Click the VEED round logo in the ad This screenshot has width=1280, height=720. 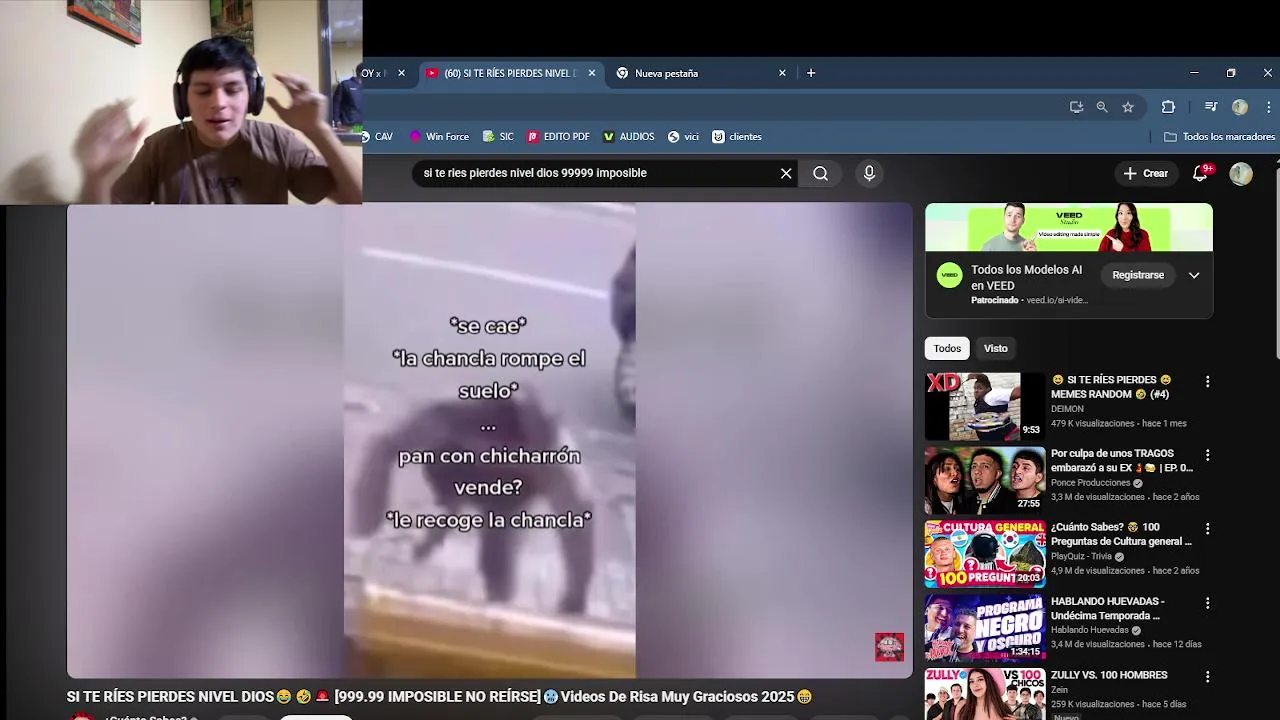(x=949, y=275)
